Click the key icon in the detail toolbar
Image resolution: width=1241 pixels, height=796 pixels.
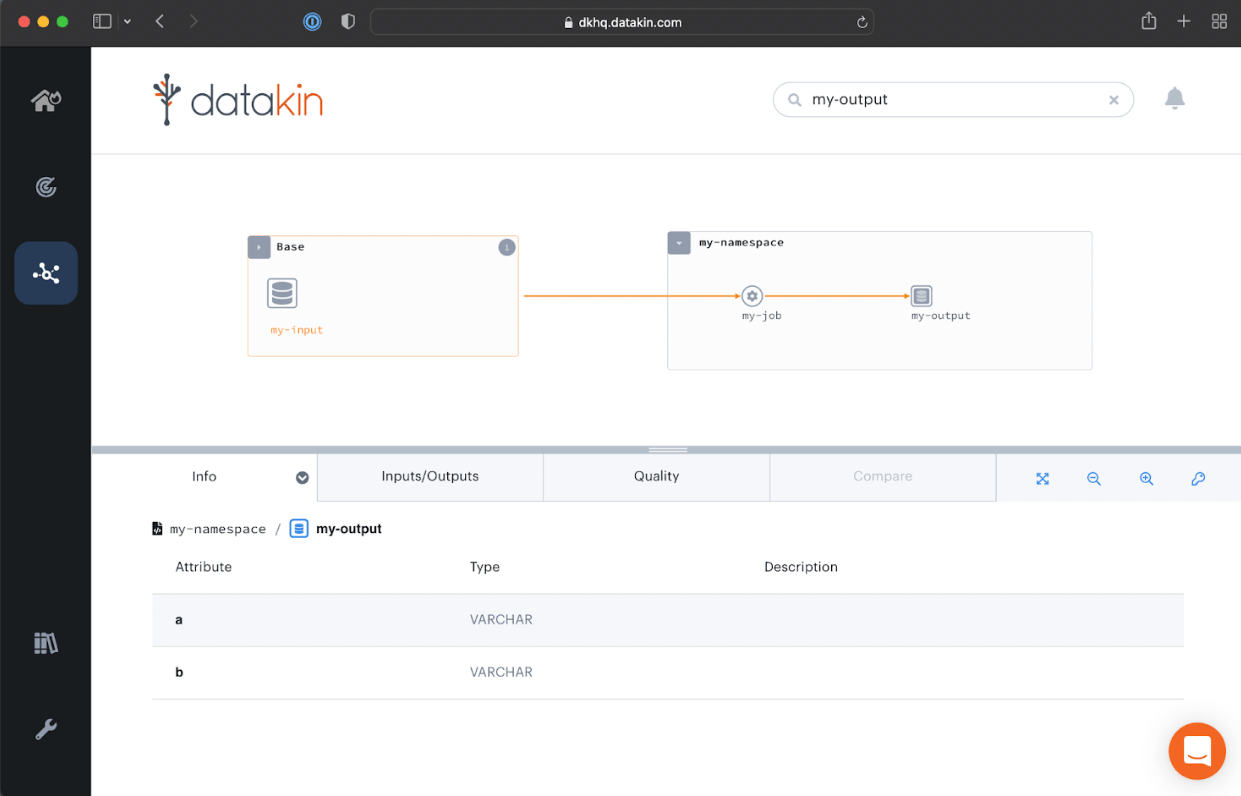tap(1198, 478)
